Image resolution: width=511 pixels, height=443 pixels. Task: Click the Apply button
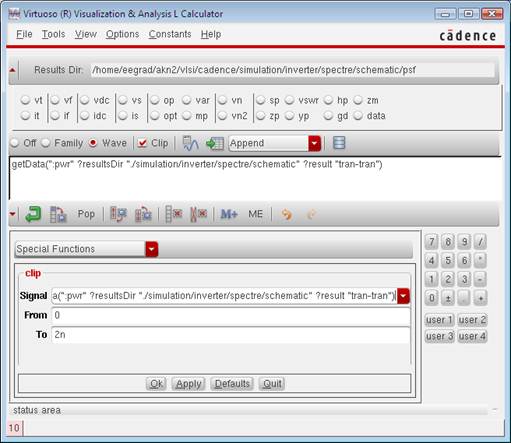point(189,384)
